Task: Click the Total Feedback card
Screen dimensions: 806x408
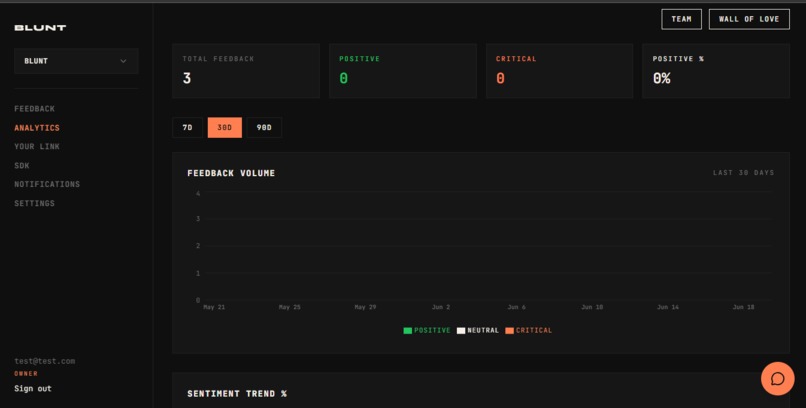Action: [x=246, y=71]
